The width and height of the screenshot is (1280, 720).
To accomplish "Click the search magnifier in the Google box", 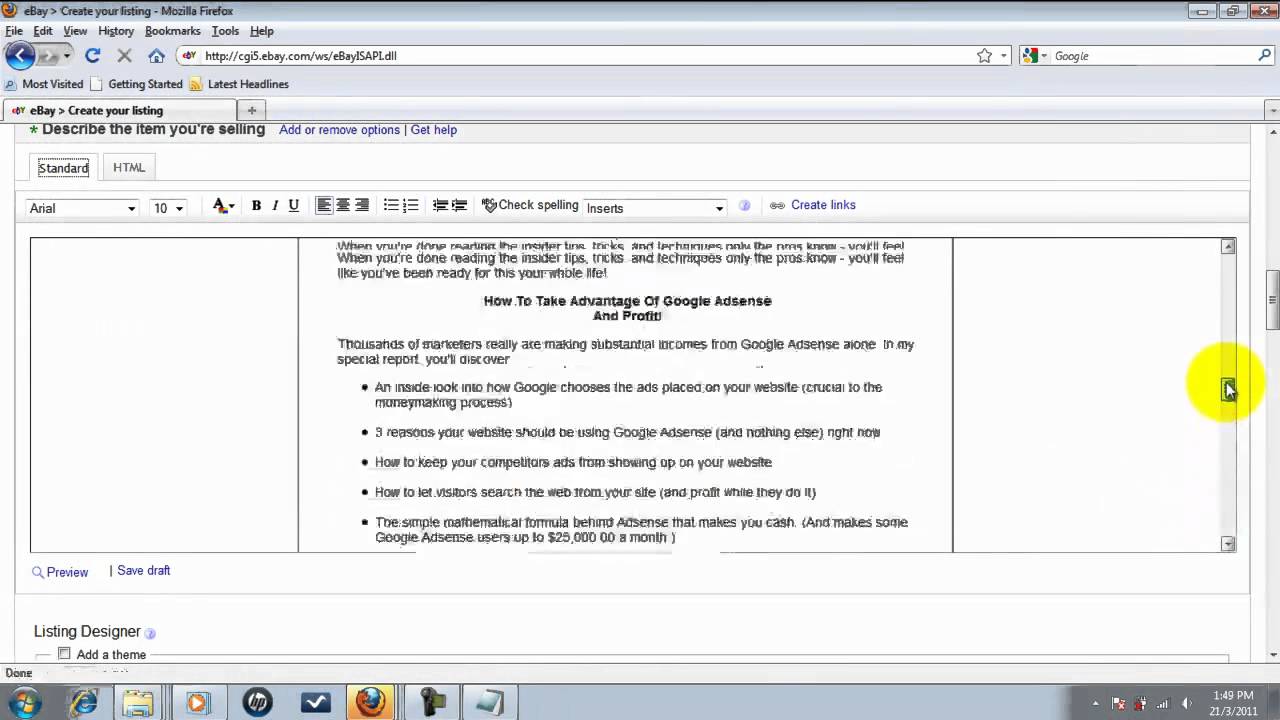I will tap(1265, 56).
